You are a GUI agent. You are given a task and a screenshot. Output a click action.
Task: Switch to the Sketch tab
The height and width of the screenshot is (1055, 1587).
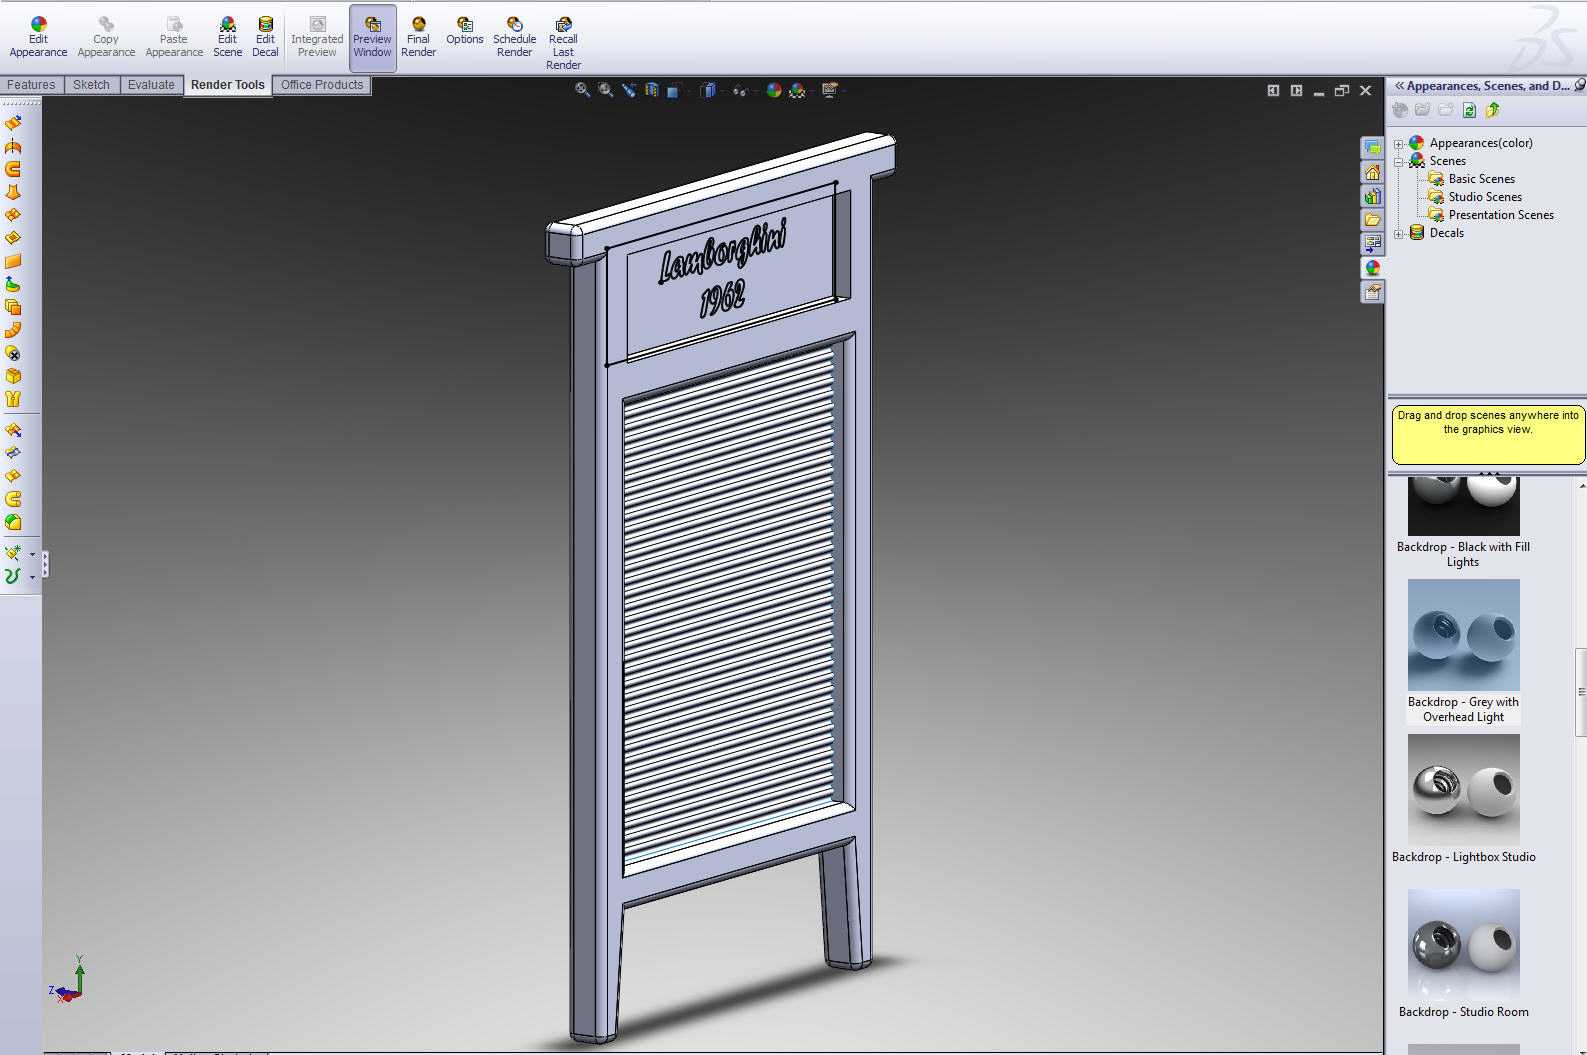tap(91, 85)
